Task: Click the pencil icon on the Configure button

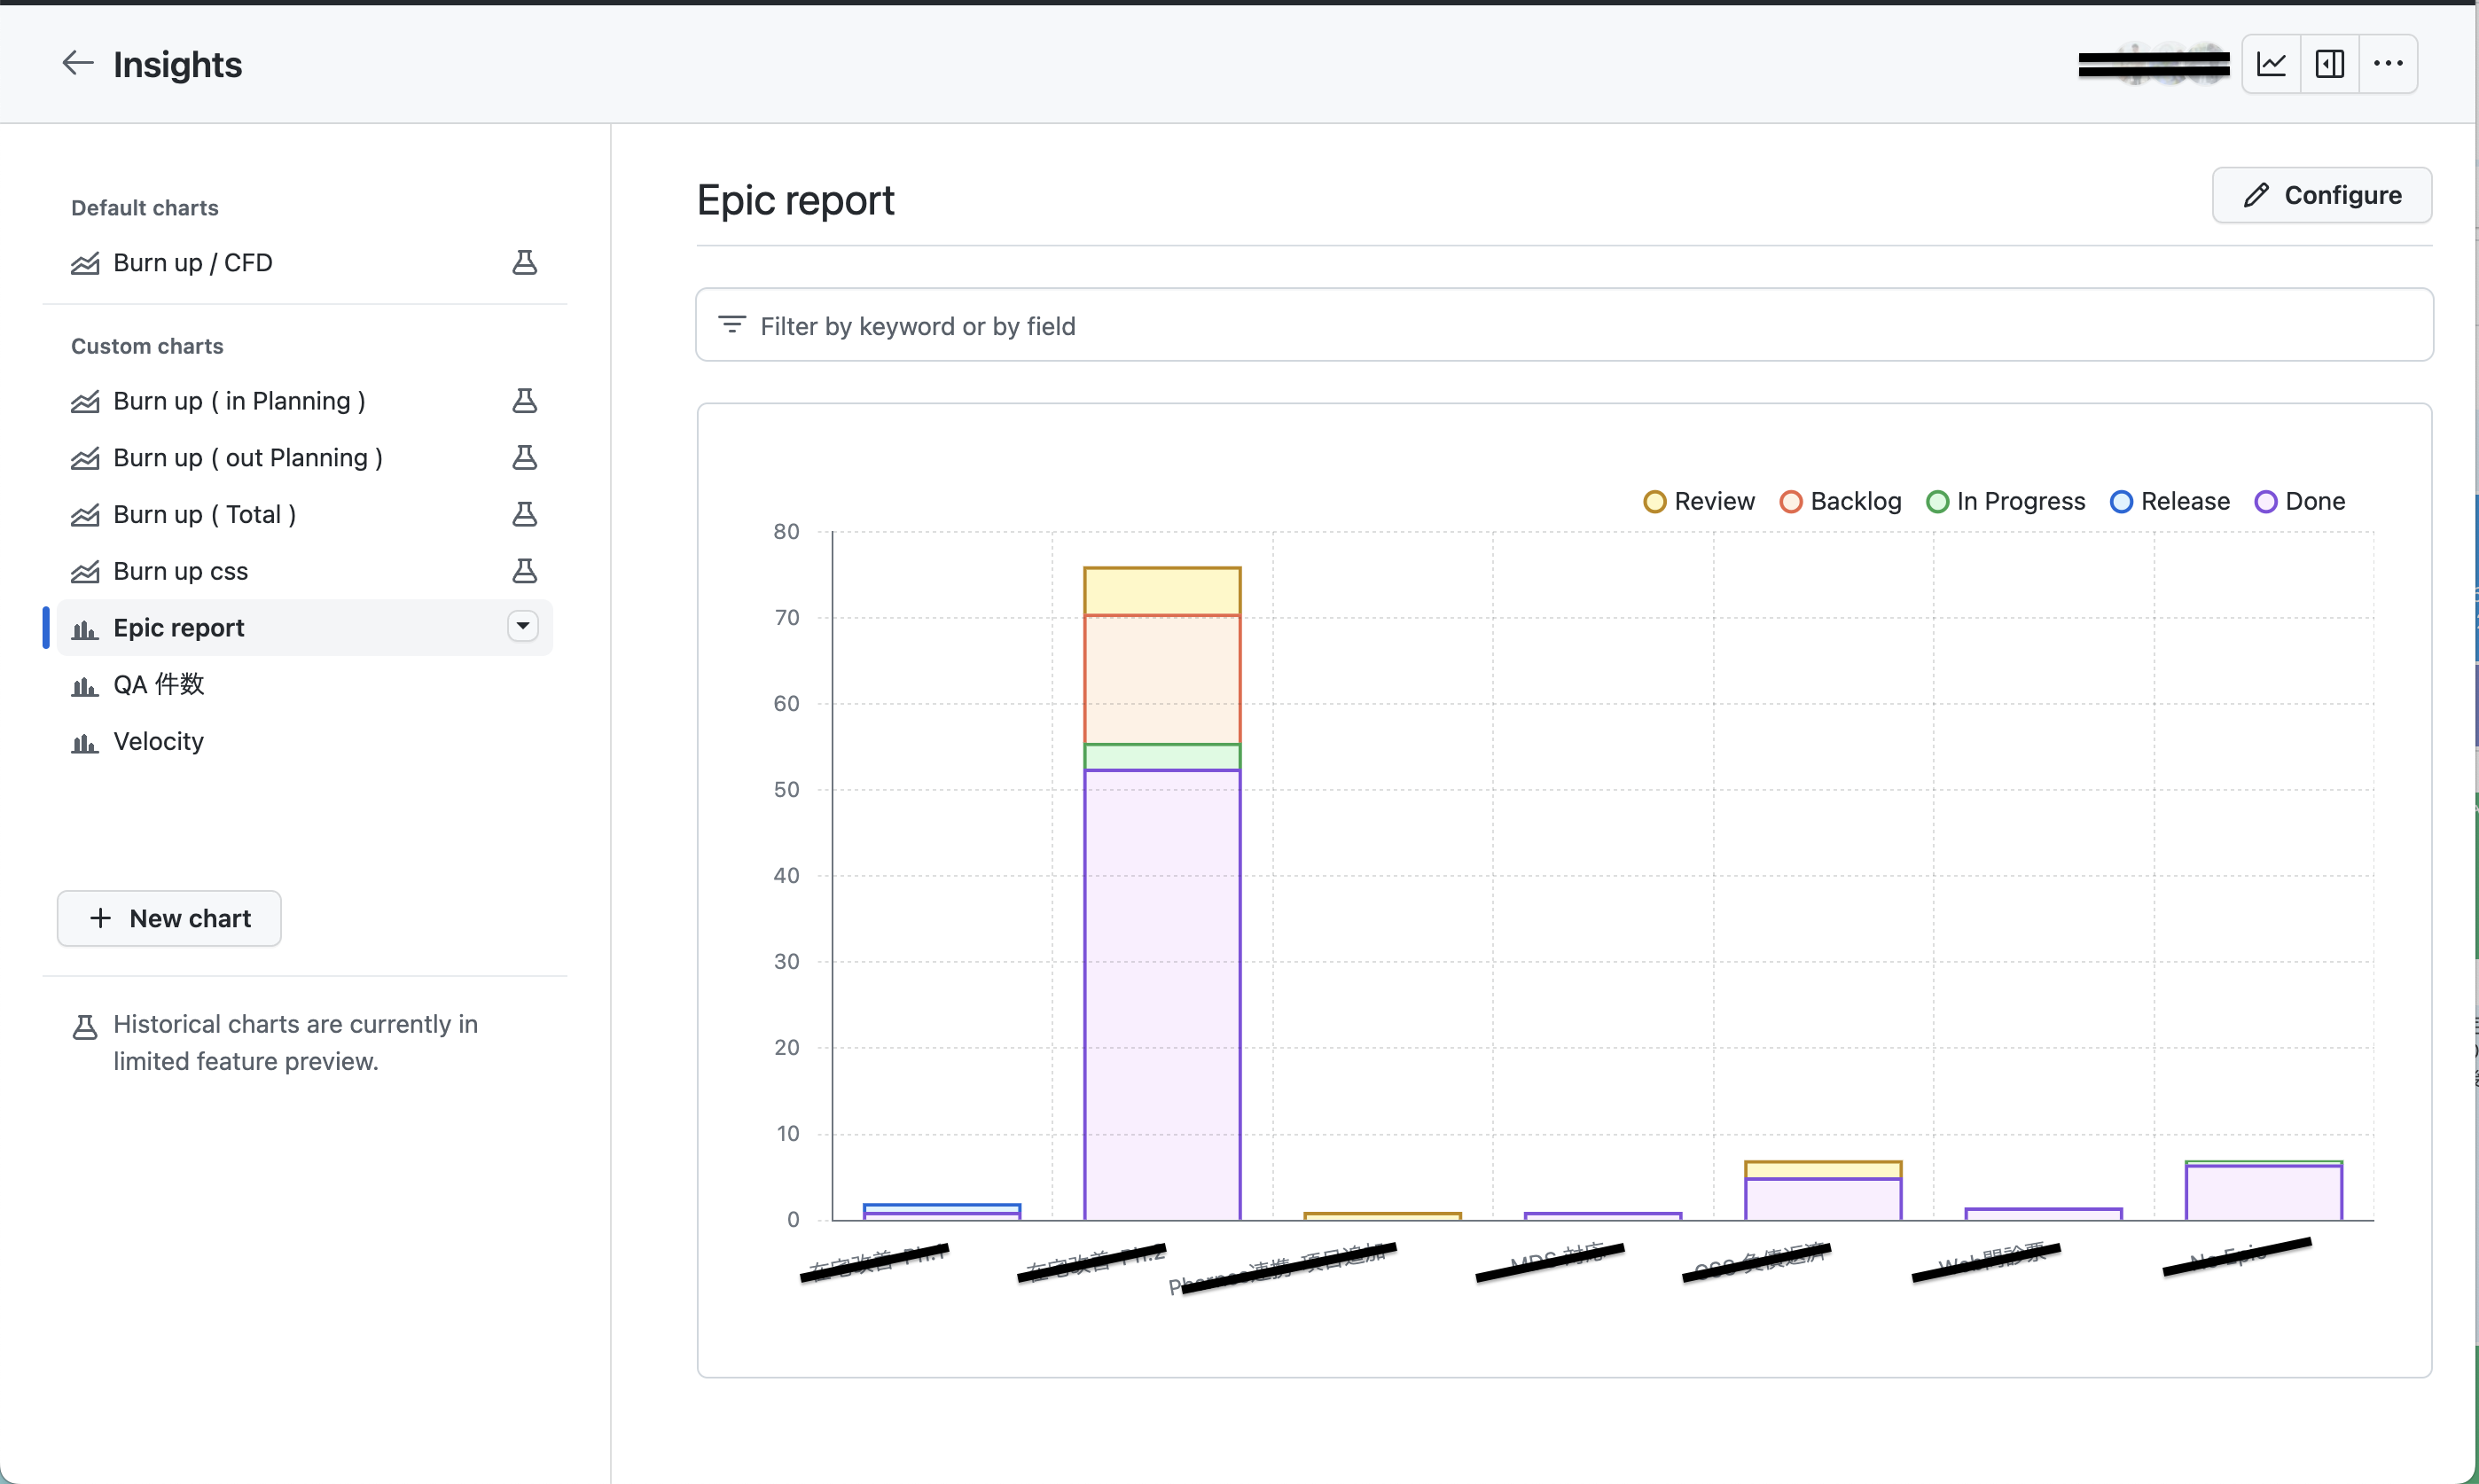Action: point(2256,195)
